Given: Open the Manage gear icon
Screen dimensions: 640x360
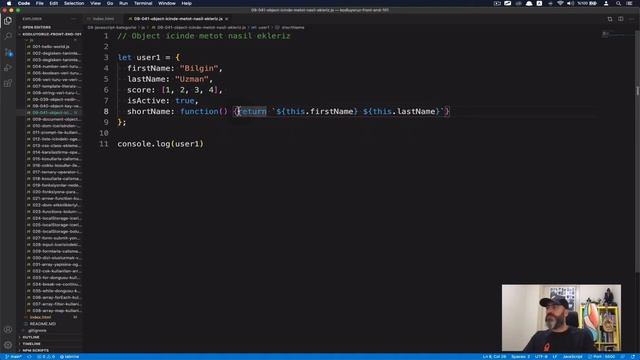Looking at the screenshot, I should click(x=8, y=345).
